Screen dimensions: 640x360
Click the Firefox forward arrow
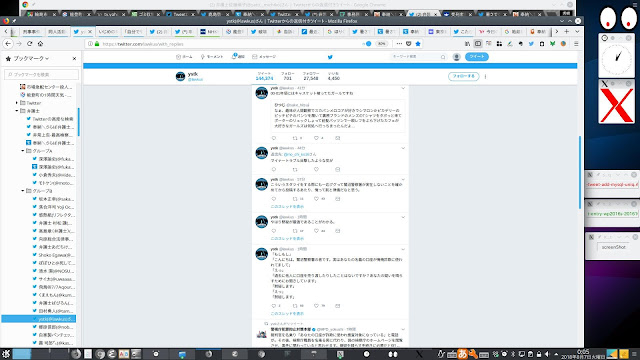coord(19,44)
